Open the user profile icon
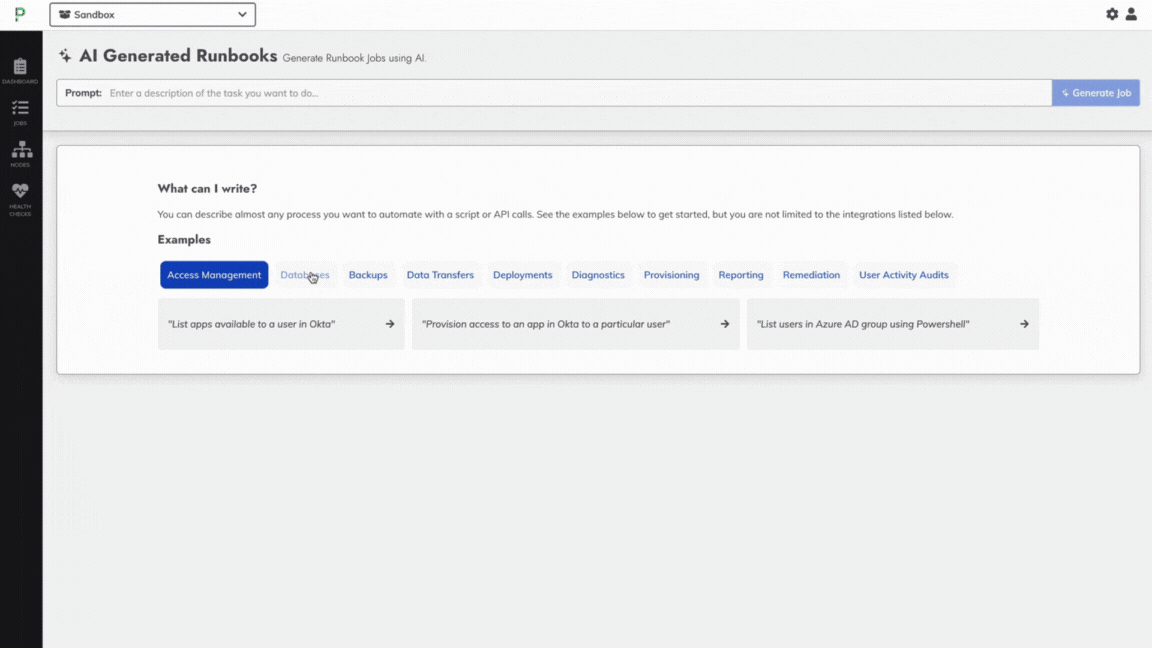 (x=1131, y=14)
